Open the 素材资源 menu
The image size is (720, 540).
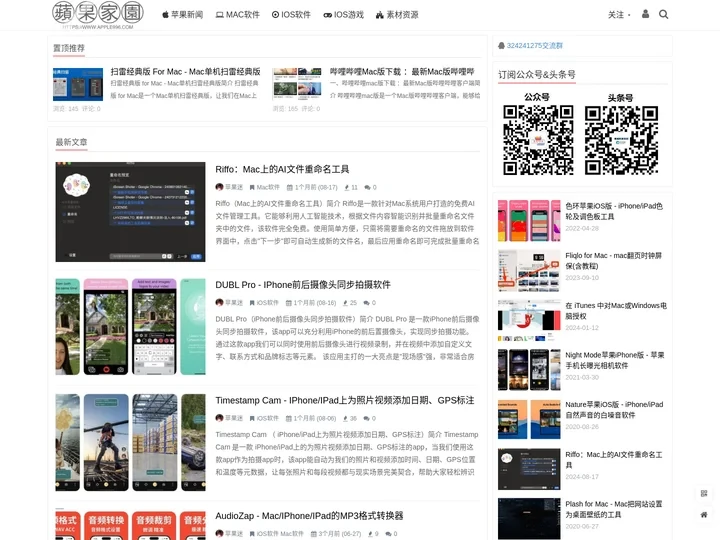(x=397, y=15)
